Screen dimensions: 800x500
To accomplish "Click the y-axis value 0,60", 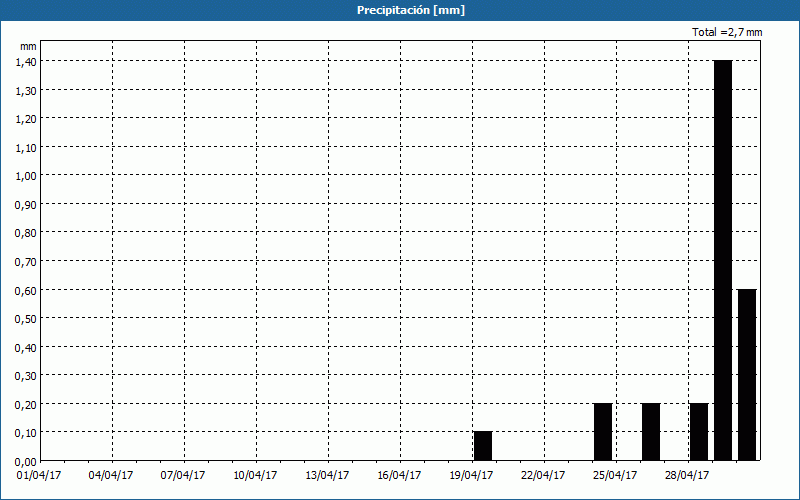I will click(25, 290).
